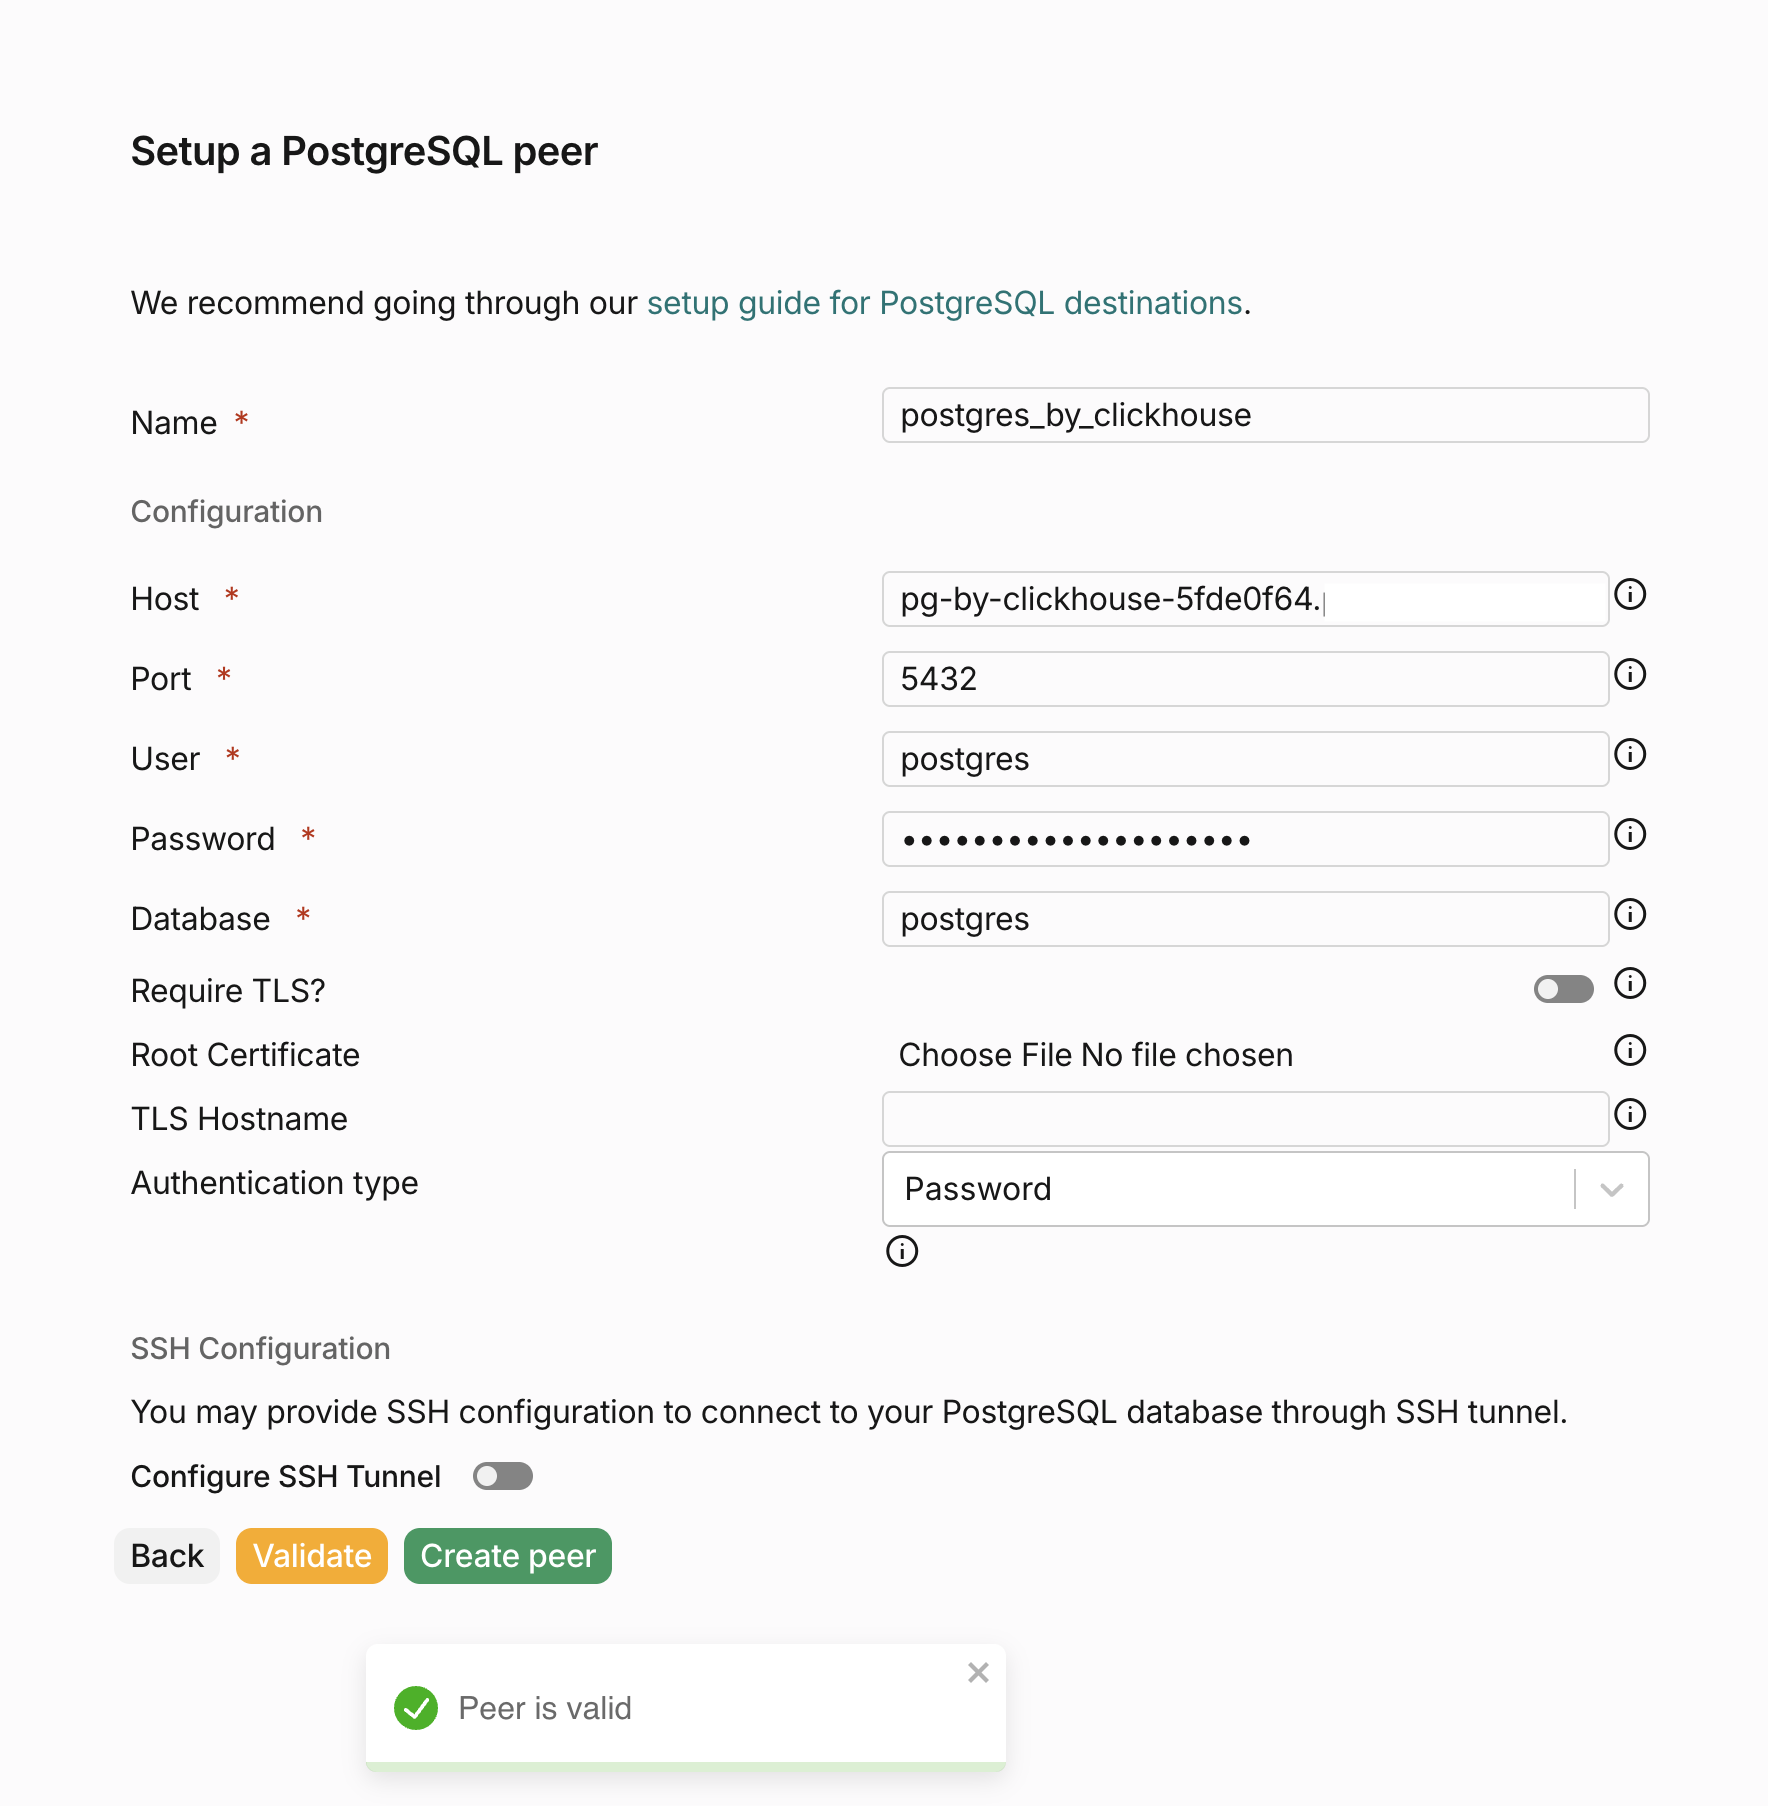1768x1806 pixels.
Task: Open the Root Certificate info tooltip
Action: point(1629,1051)
